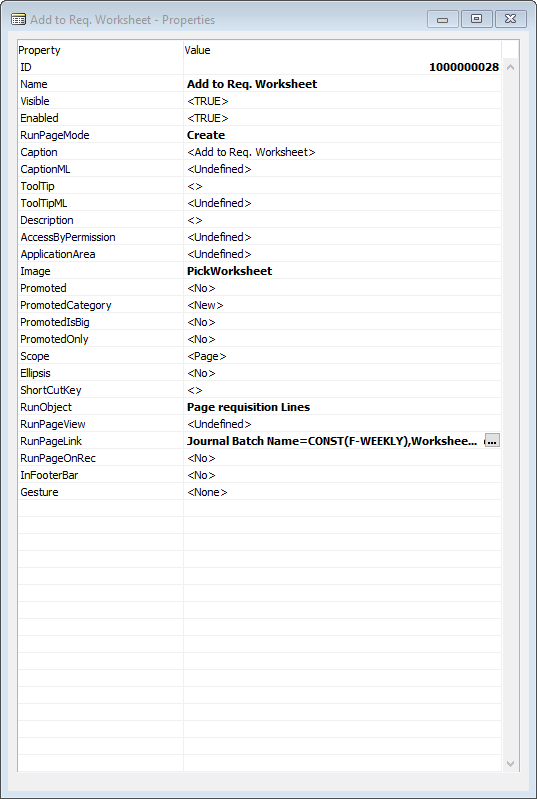Select the Name value Add to Req. Worksheet

coord(252,84)
